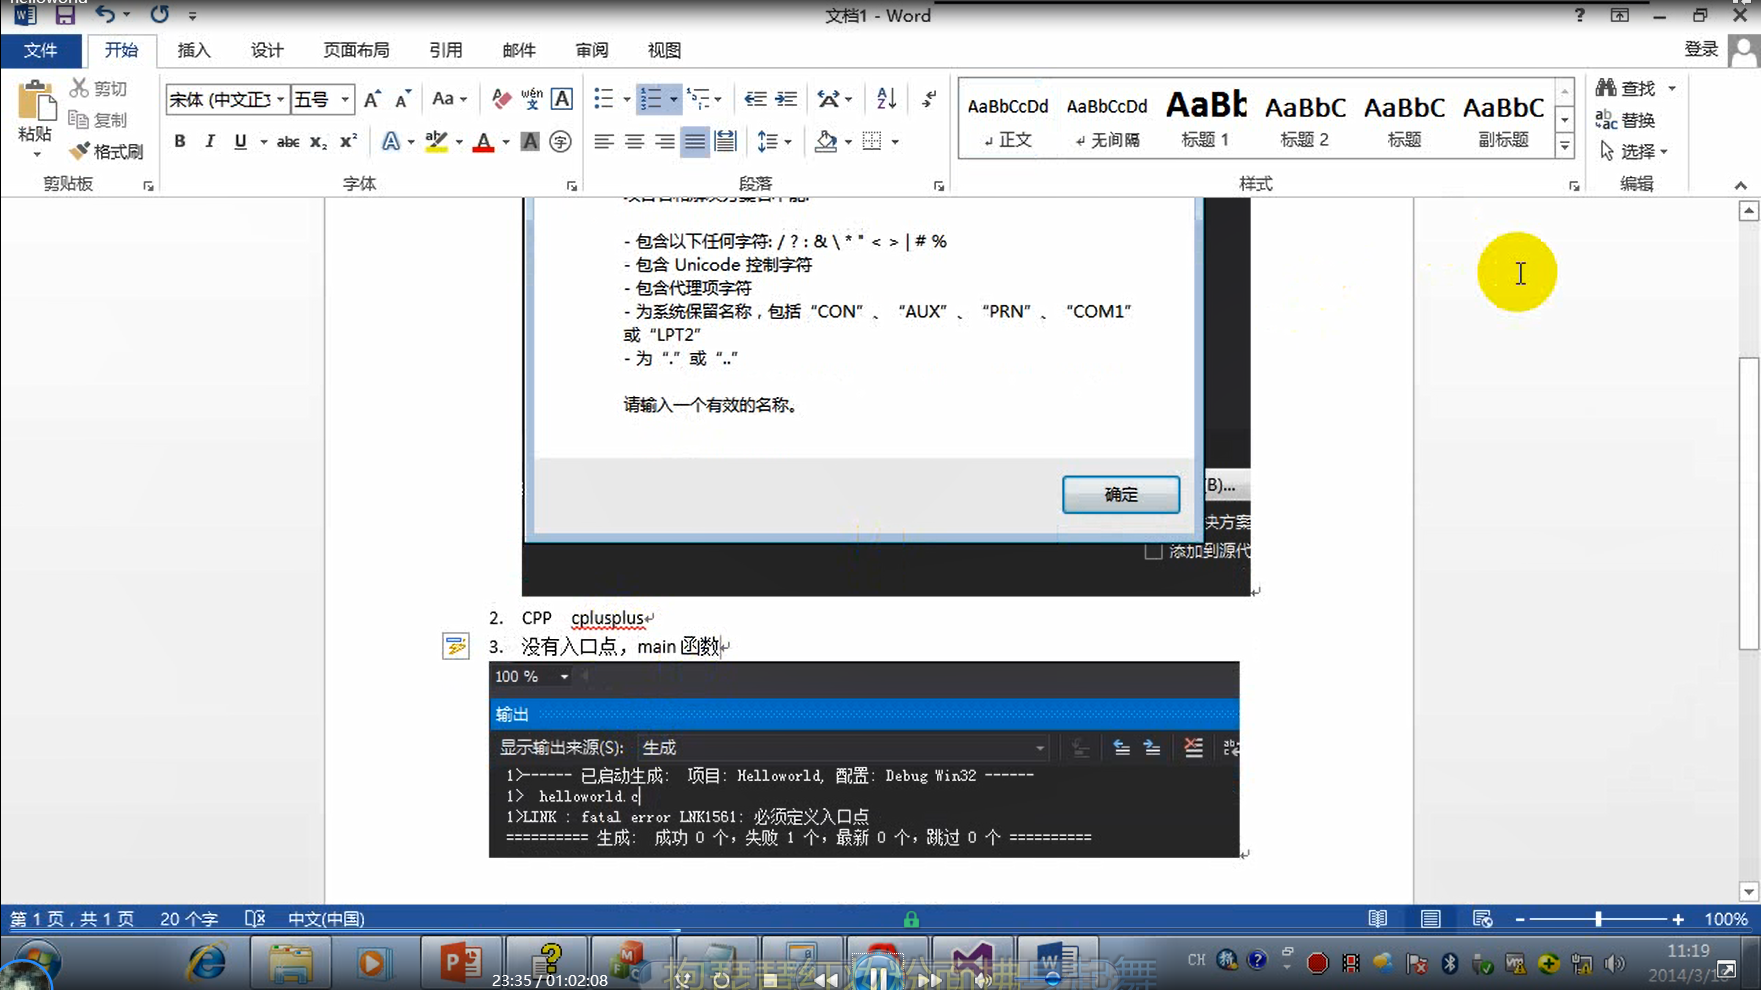Open the 文件 menu
The height and width of the screenshot is (990, 1761).
pos(41,50)
